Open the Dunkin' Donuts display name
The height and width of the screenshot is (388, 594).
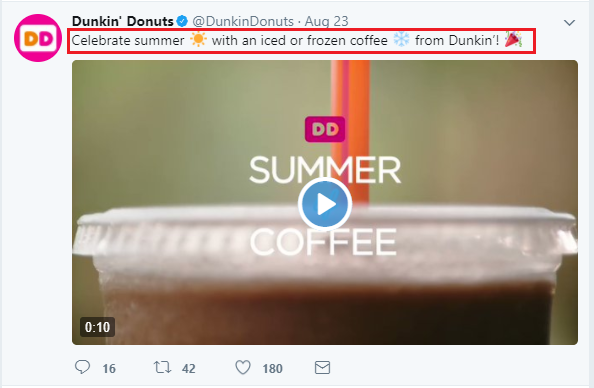[x=123, y=21]
